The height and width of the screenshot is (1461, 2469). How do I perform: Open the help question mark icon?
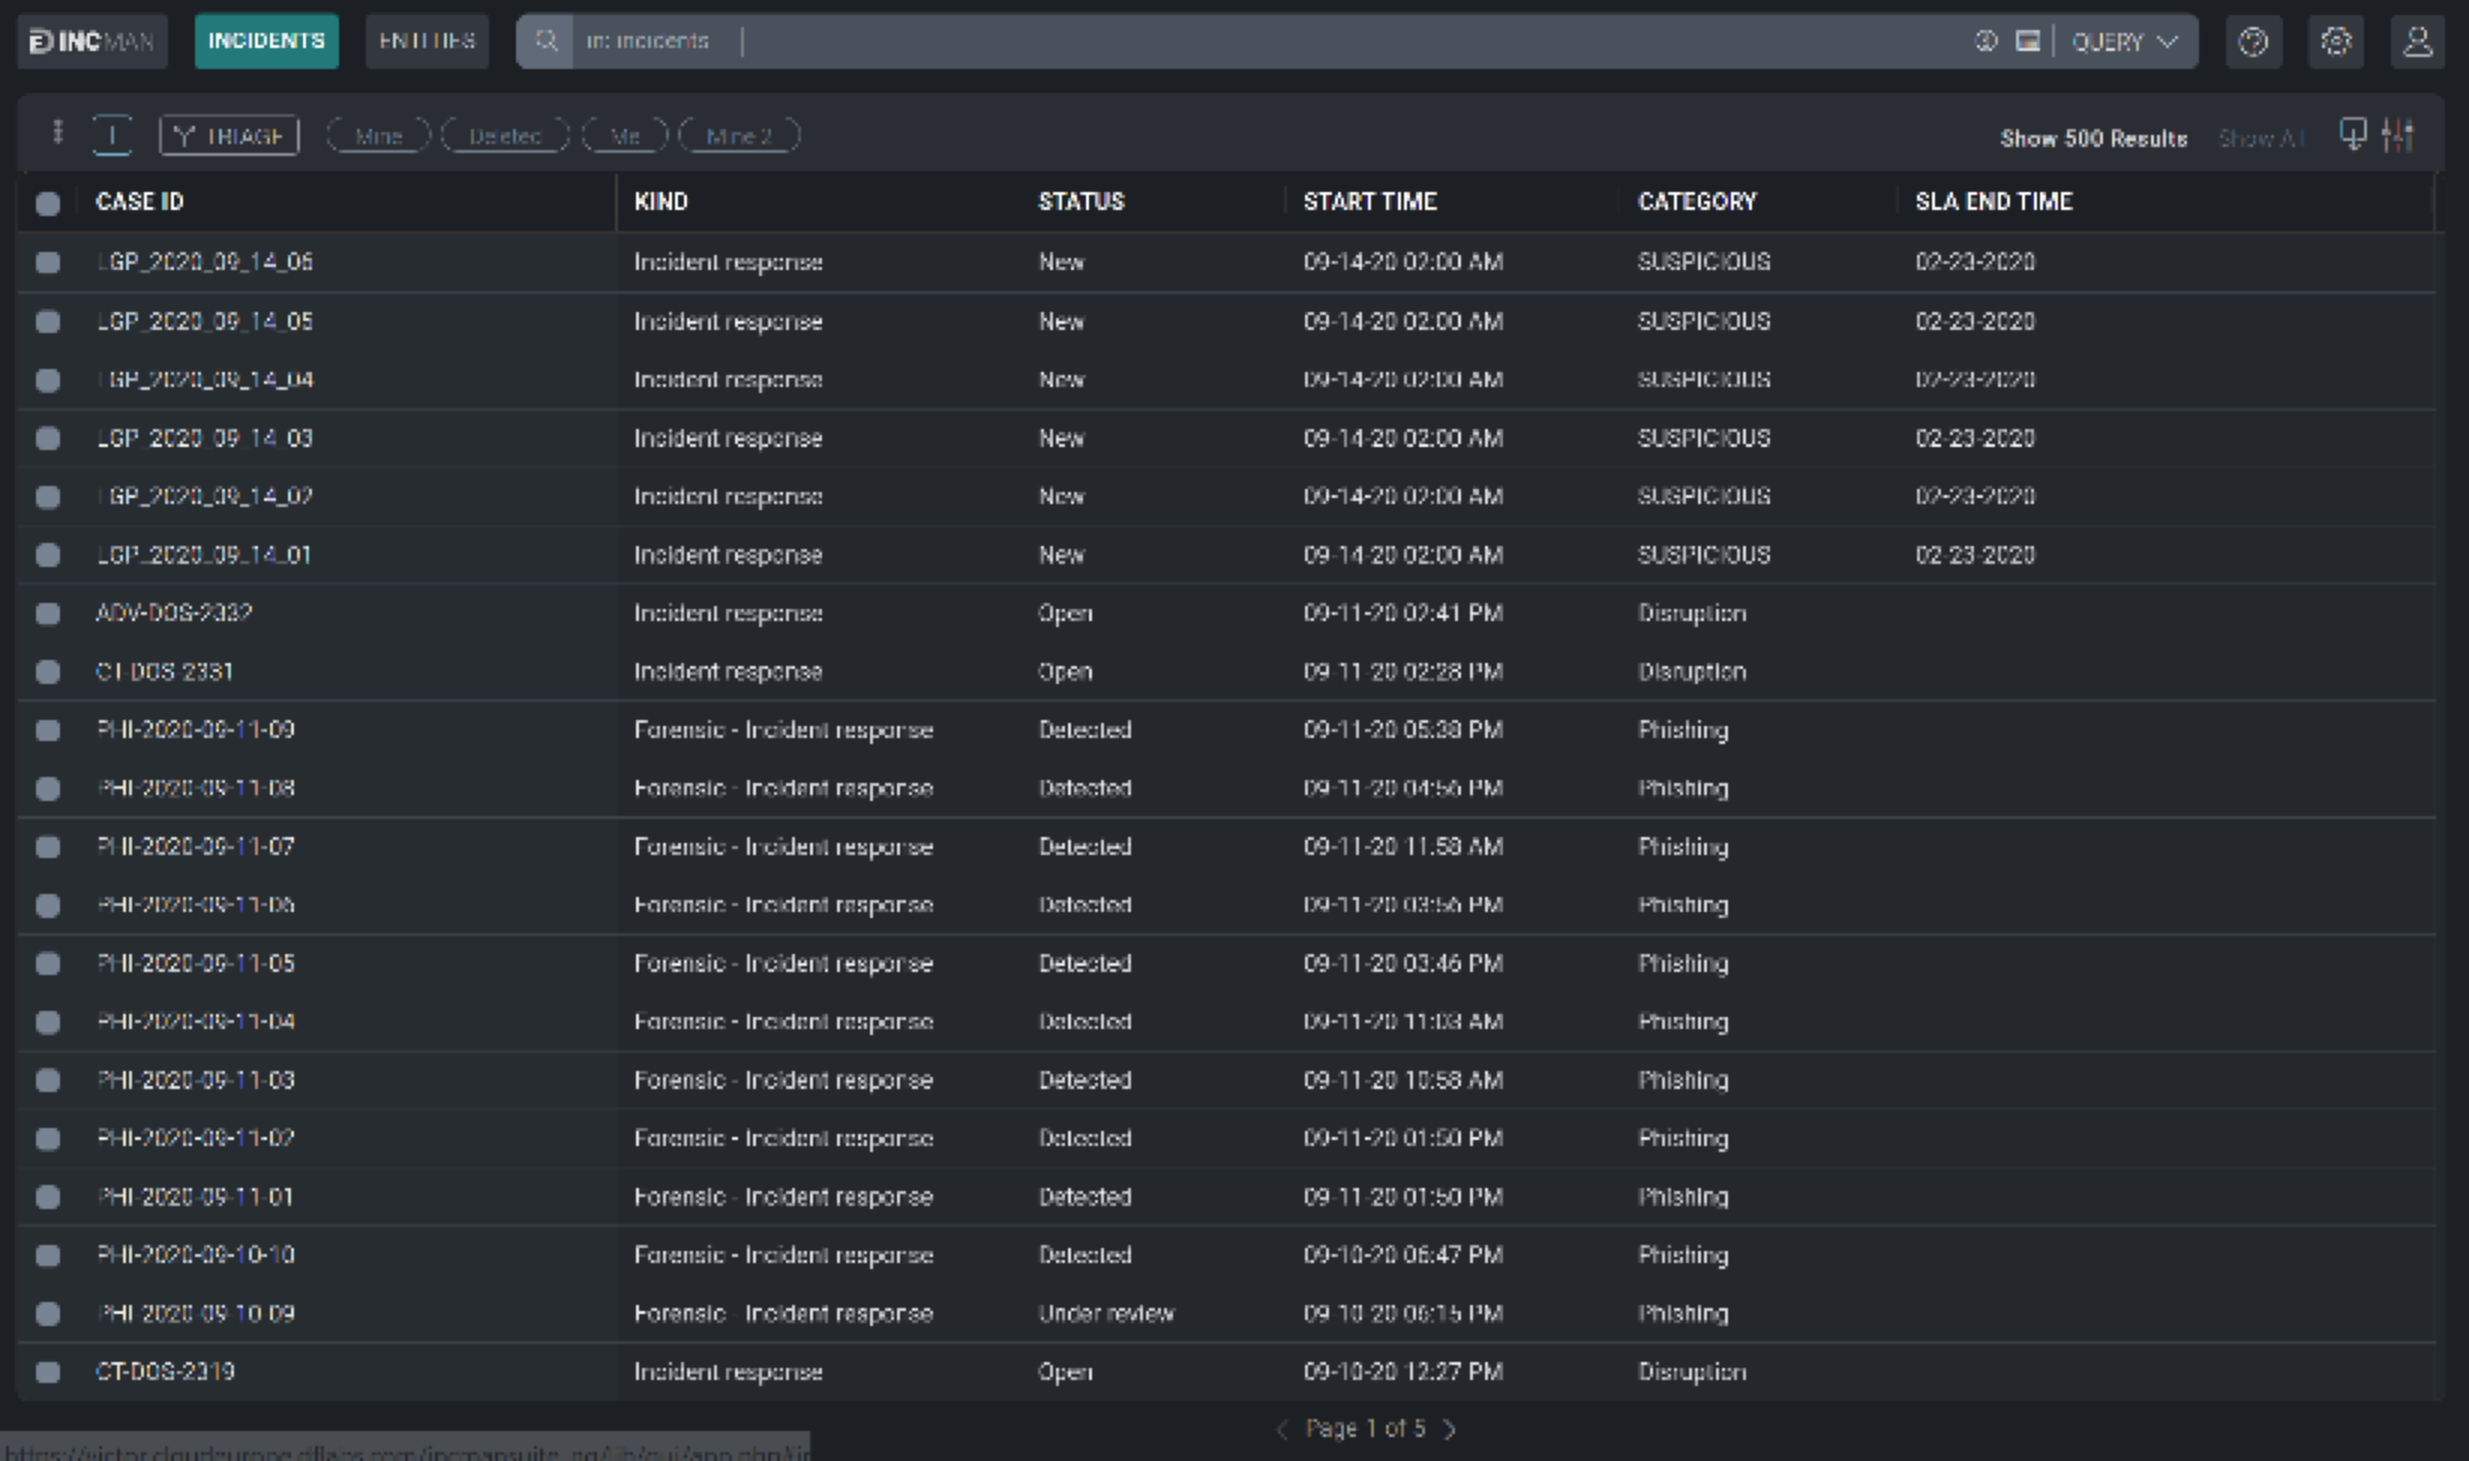click(2253, 41)
